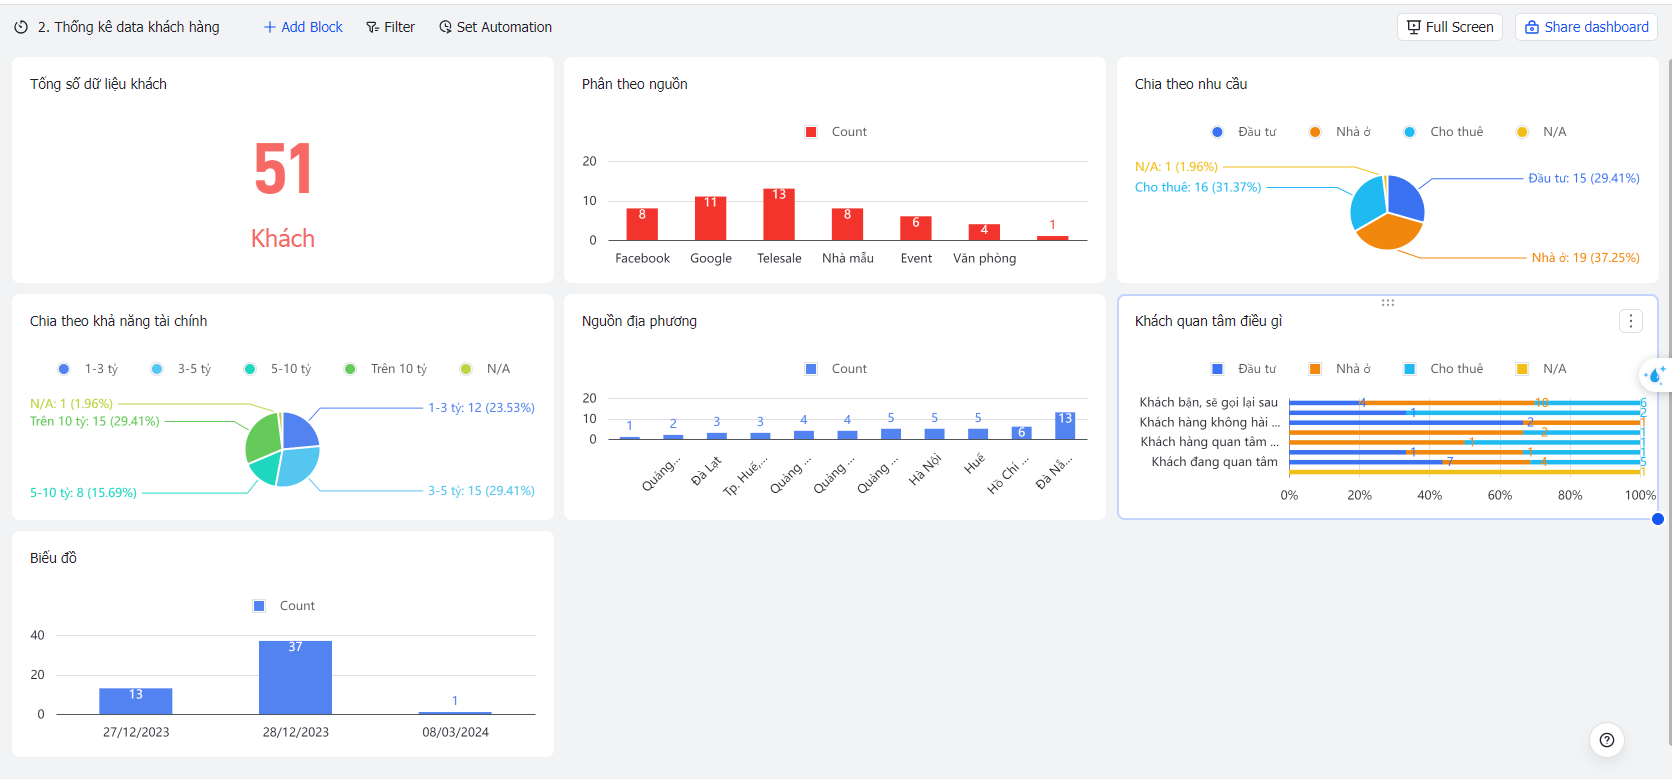
Task: Toggle 3-5 tỷ legend item
Action: (x=181, y=369)
